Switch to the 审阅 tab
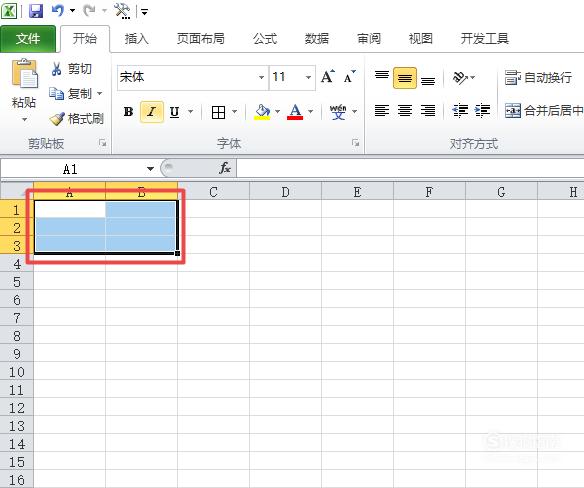Viewport: 584px width, 488px height. tap(369, 38)
